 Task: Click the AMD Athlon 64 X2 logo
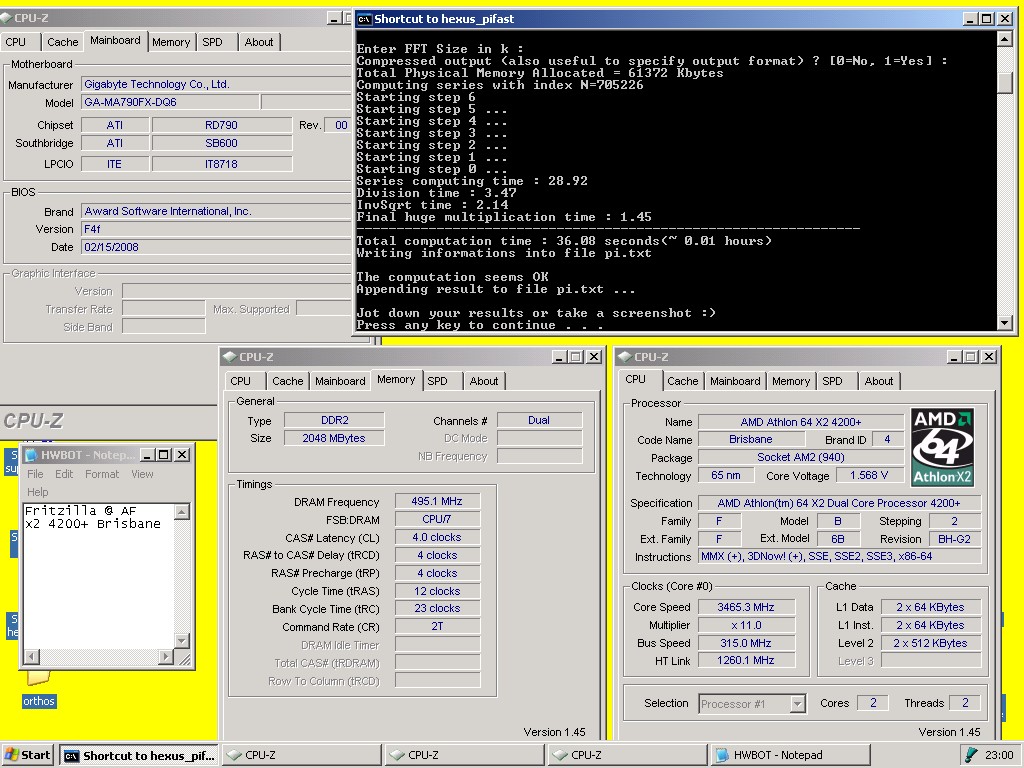[942, 447]
